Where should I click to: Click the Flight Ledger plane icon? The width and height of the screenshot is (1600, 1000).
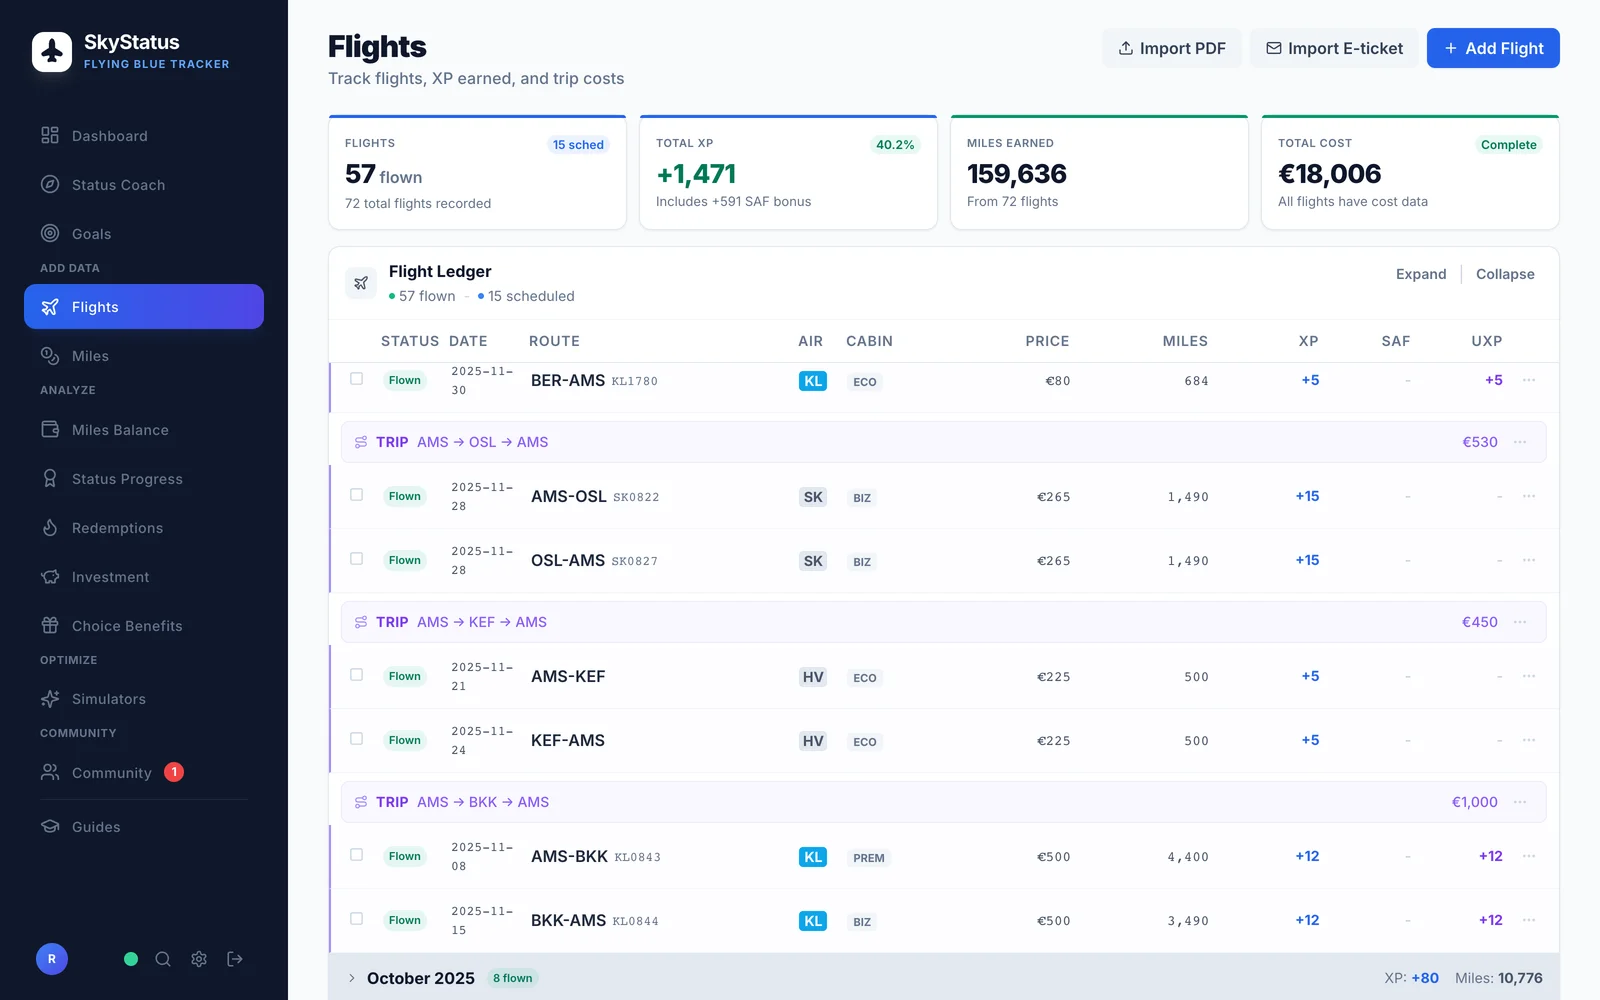coord(361,283)
